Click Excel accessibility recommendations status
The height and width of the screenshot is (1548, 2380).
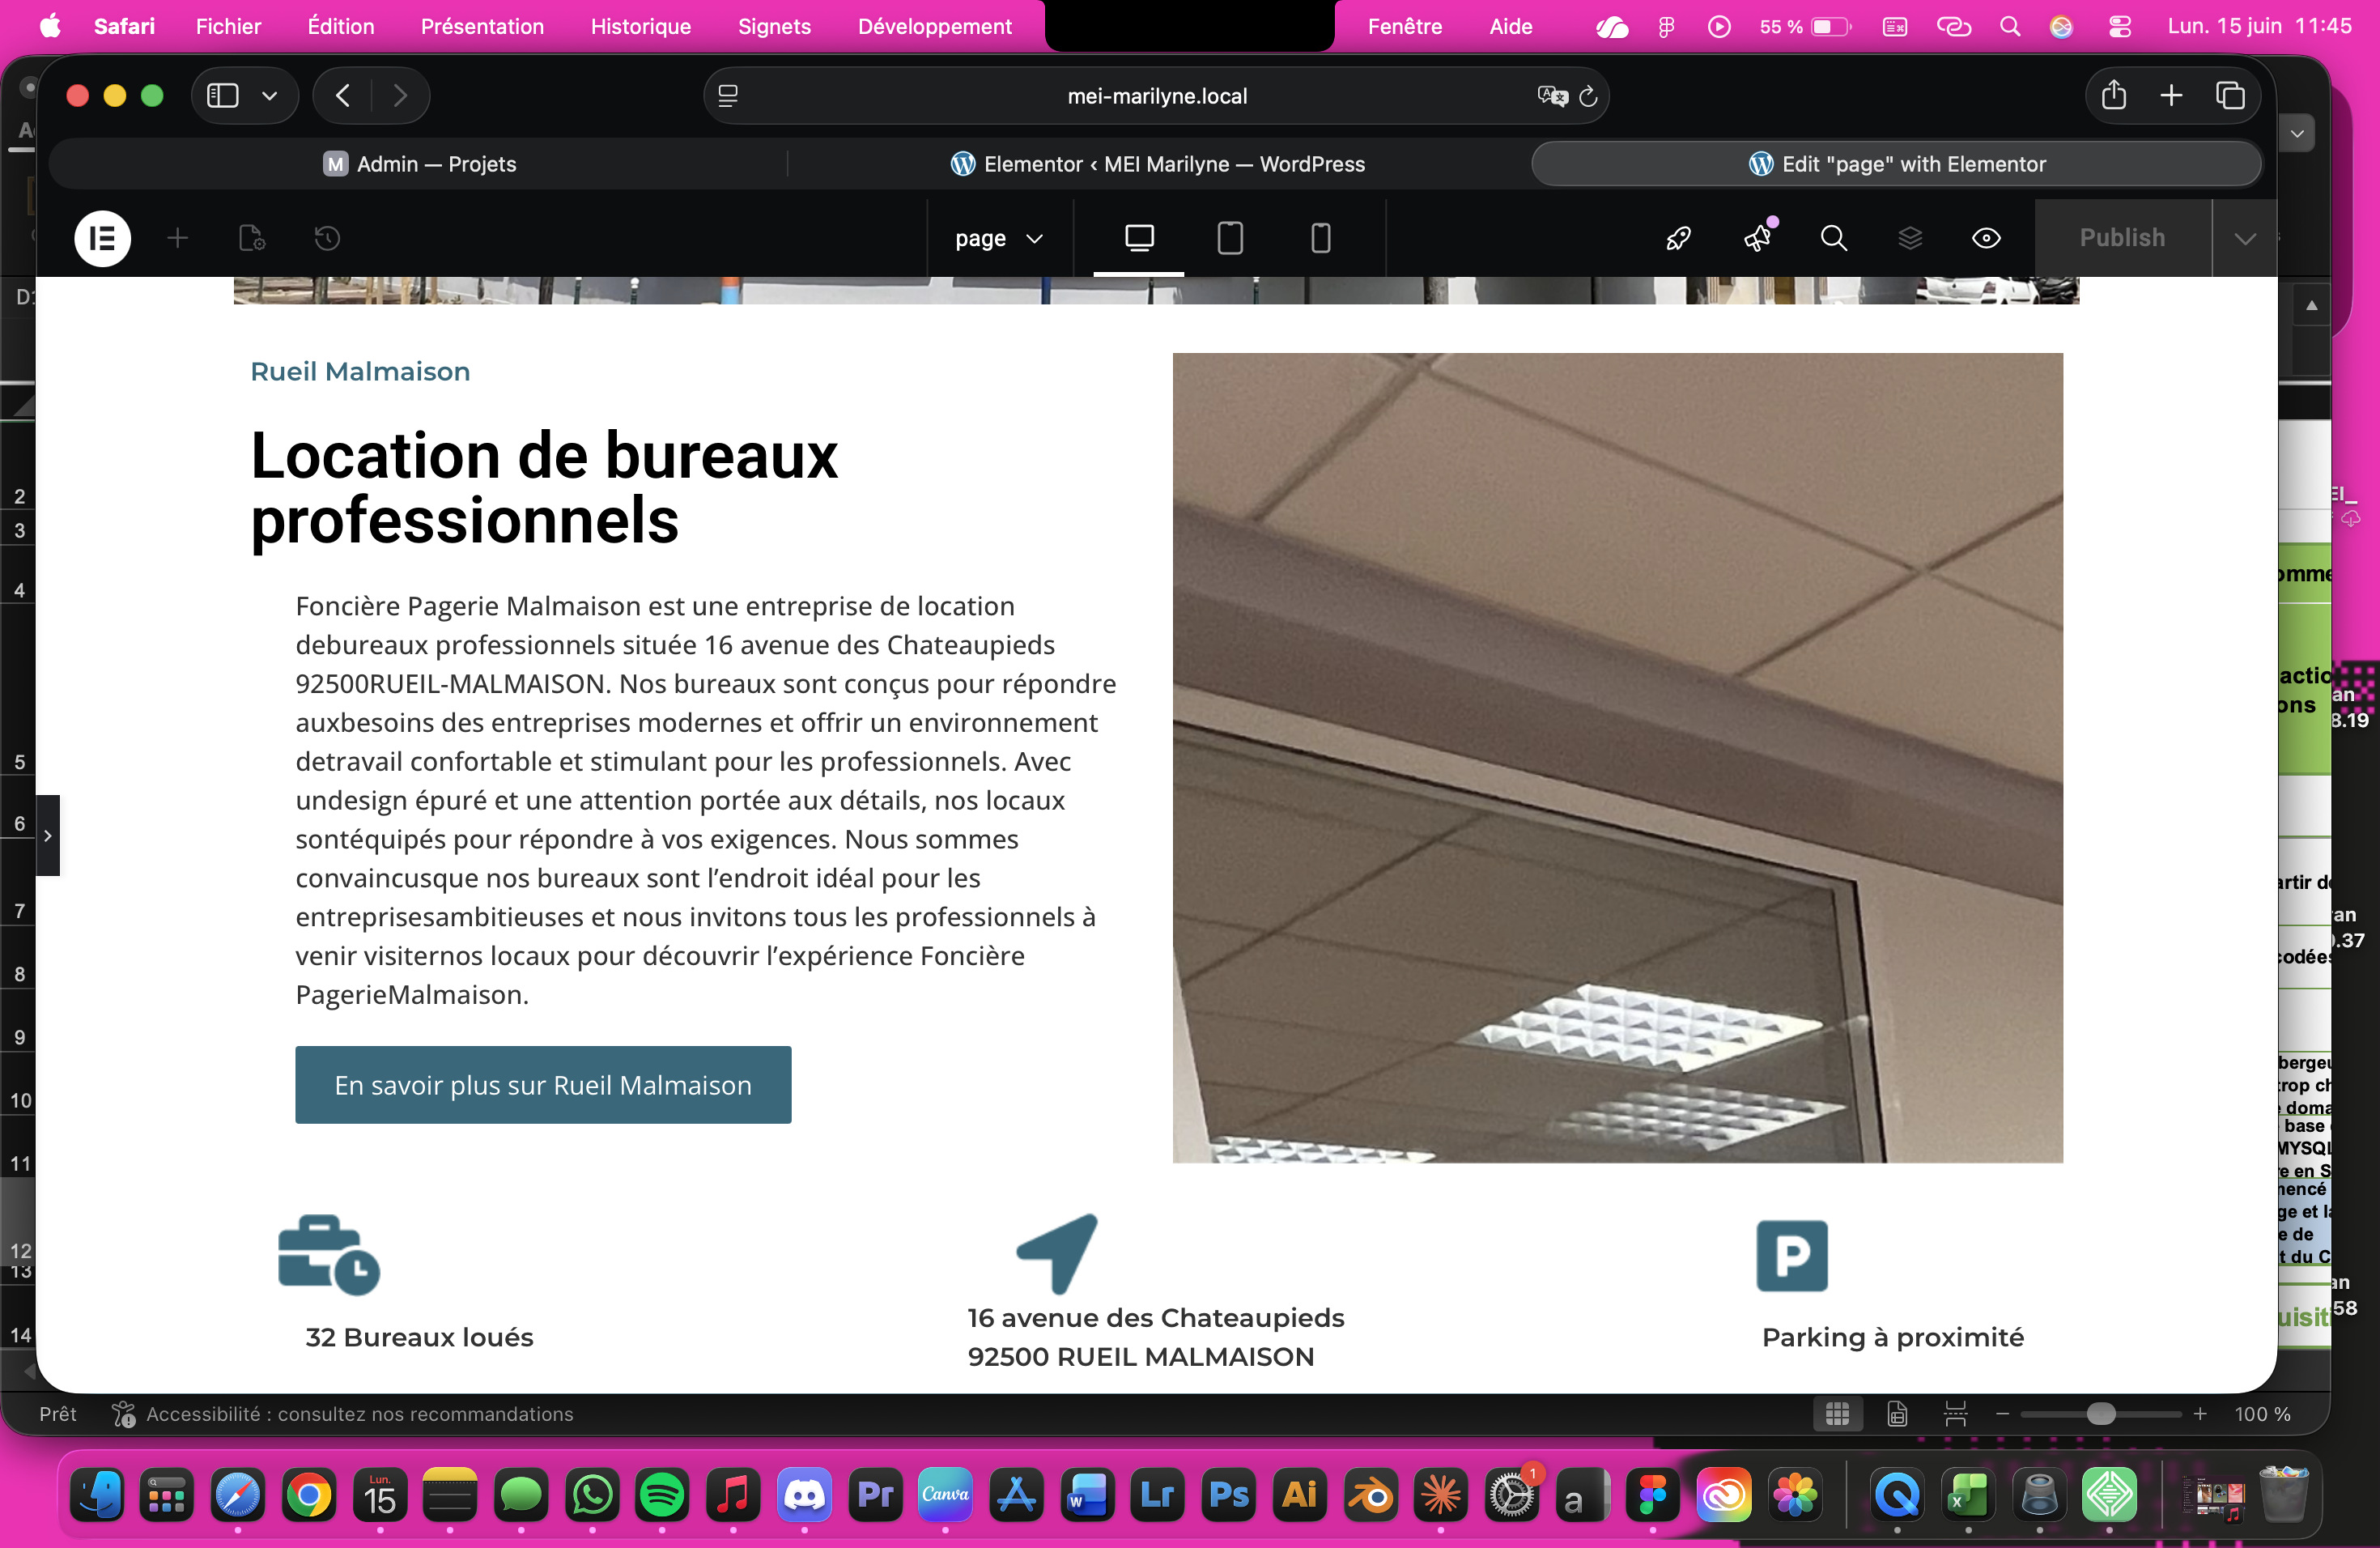click(342, 1414)
